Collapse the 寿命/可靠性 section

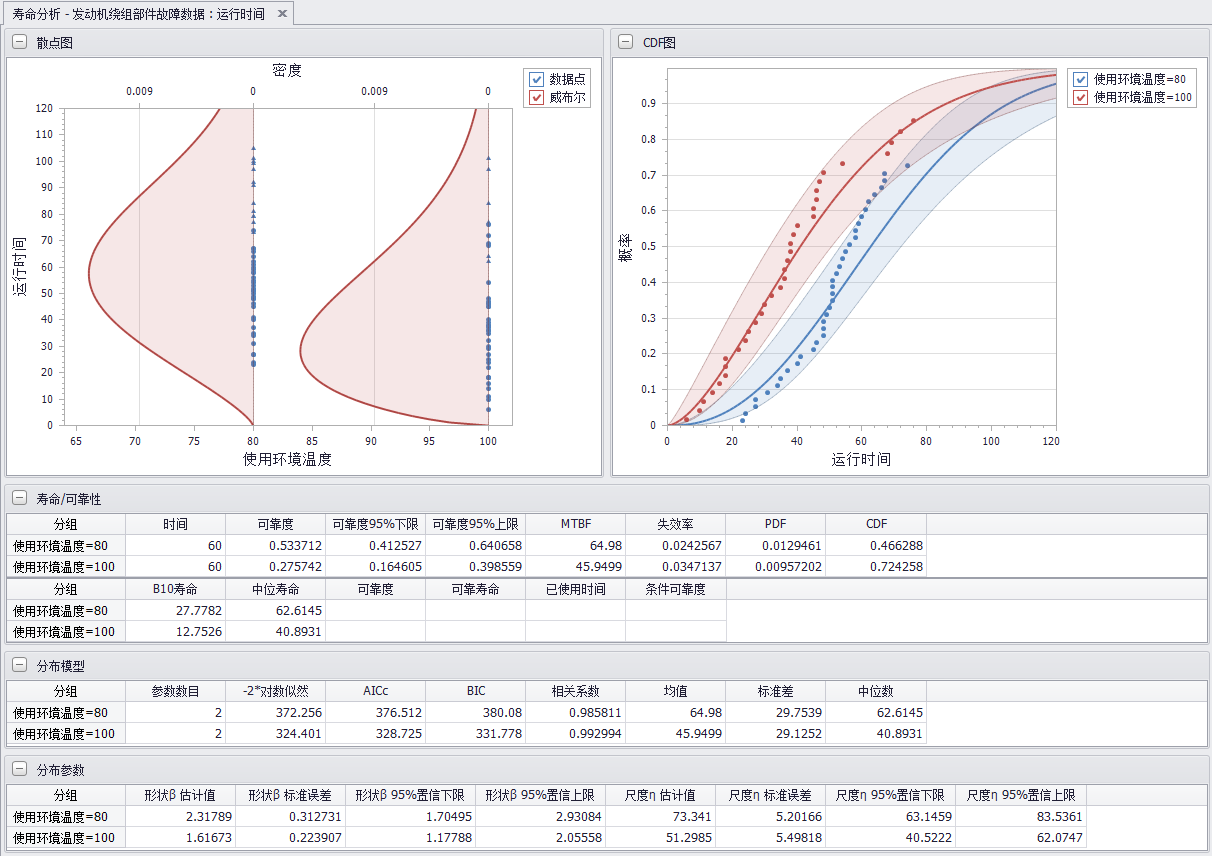(x=20, y=498)
